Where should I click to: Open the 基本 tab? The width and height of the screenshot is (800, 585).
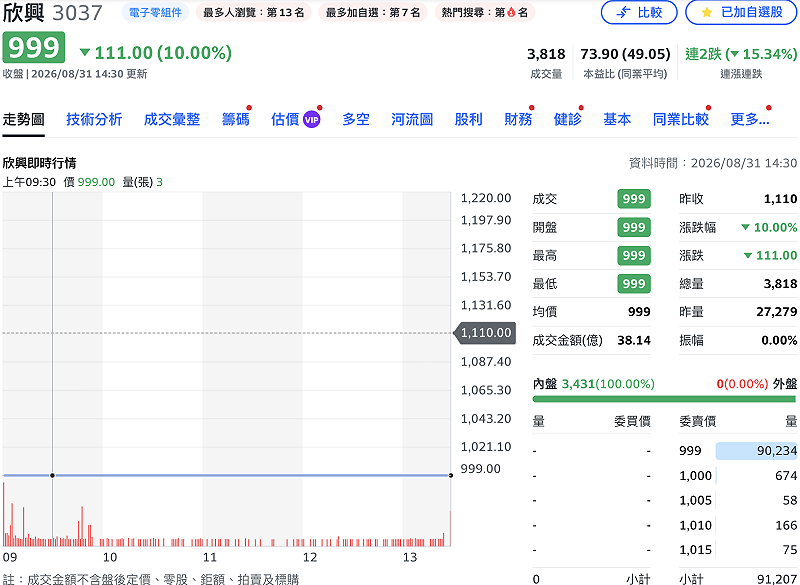point(617,119)
